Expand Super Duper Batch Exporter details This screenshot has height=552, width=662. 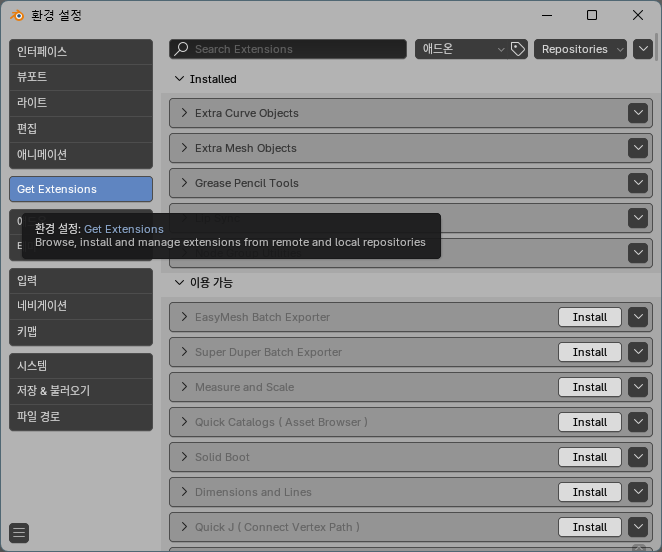click(x=184, y=352)
